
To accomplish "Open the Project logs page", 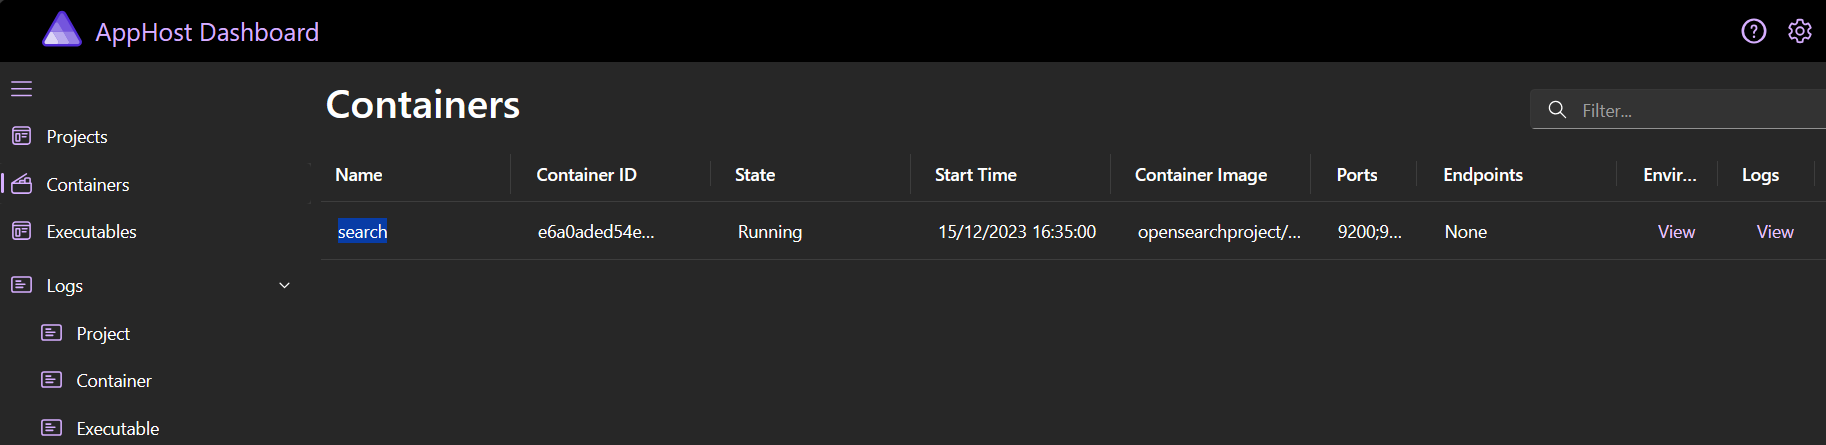I will click(103, 333).
